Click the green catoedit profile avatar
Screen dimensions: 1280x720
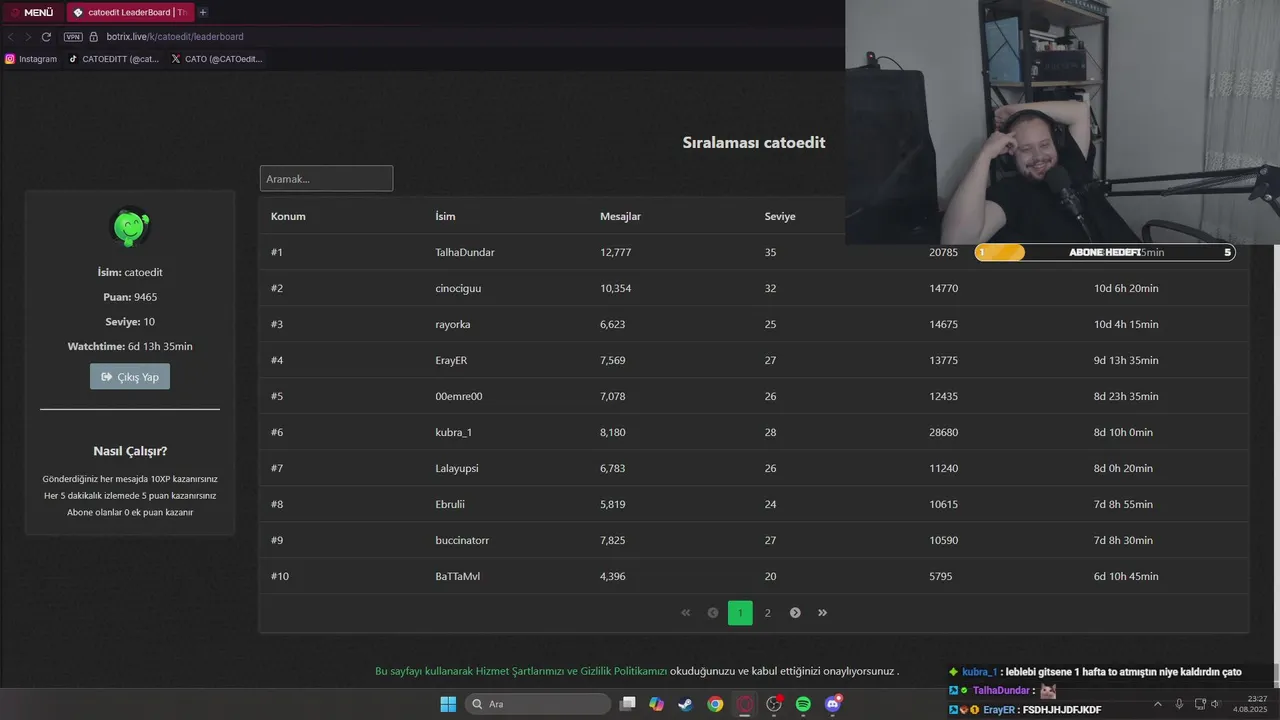(130, 227)
